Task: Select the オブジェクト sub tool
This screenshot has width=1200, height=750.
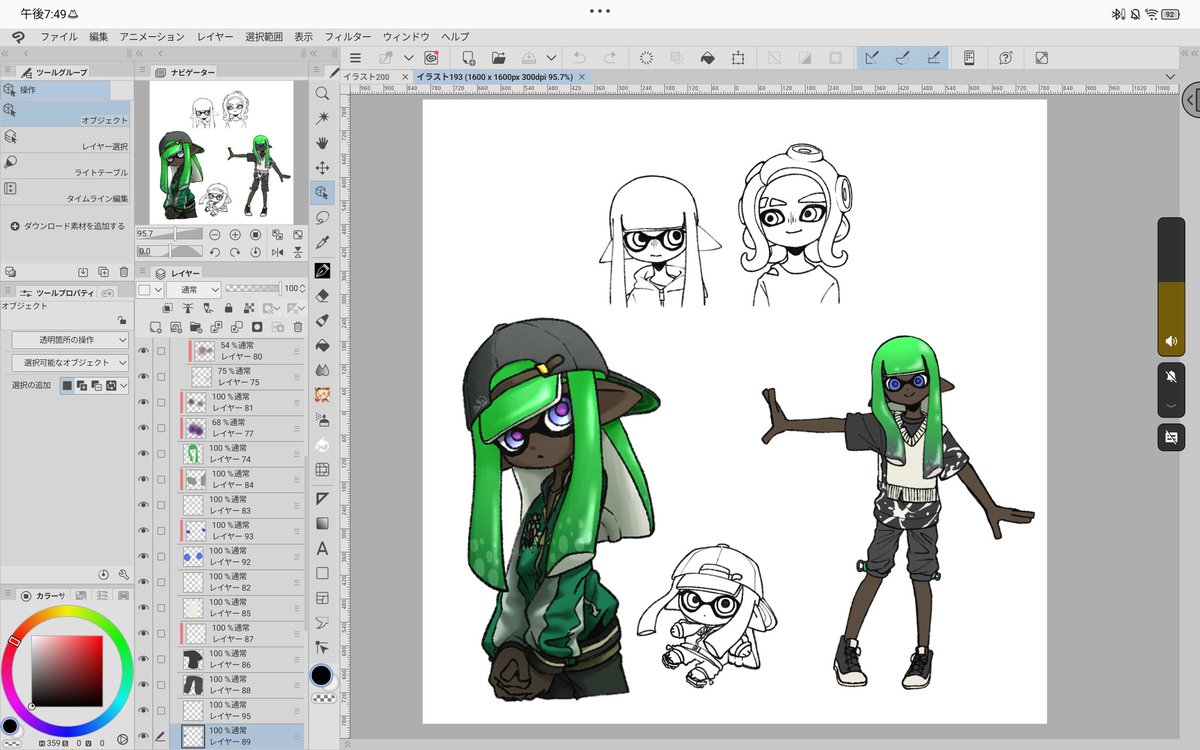Action: pyautogui.click(x=66, y=112)
